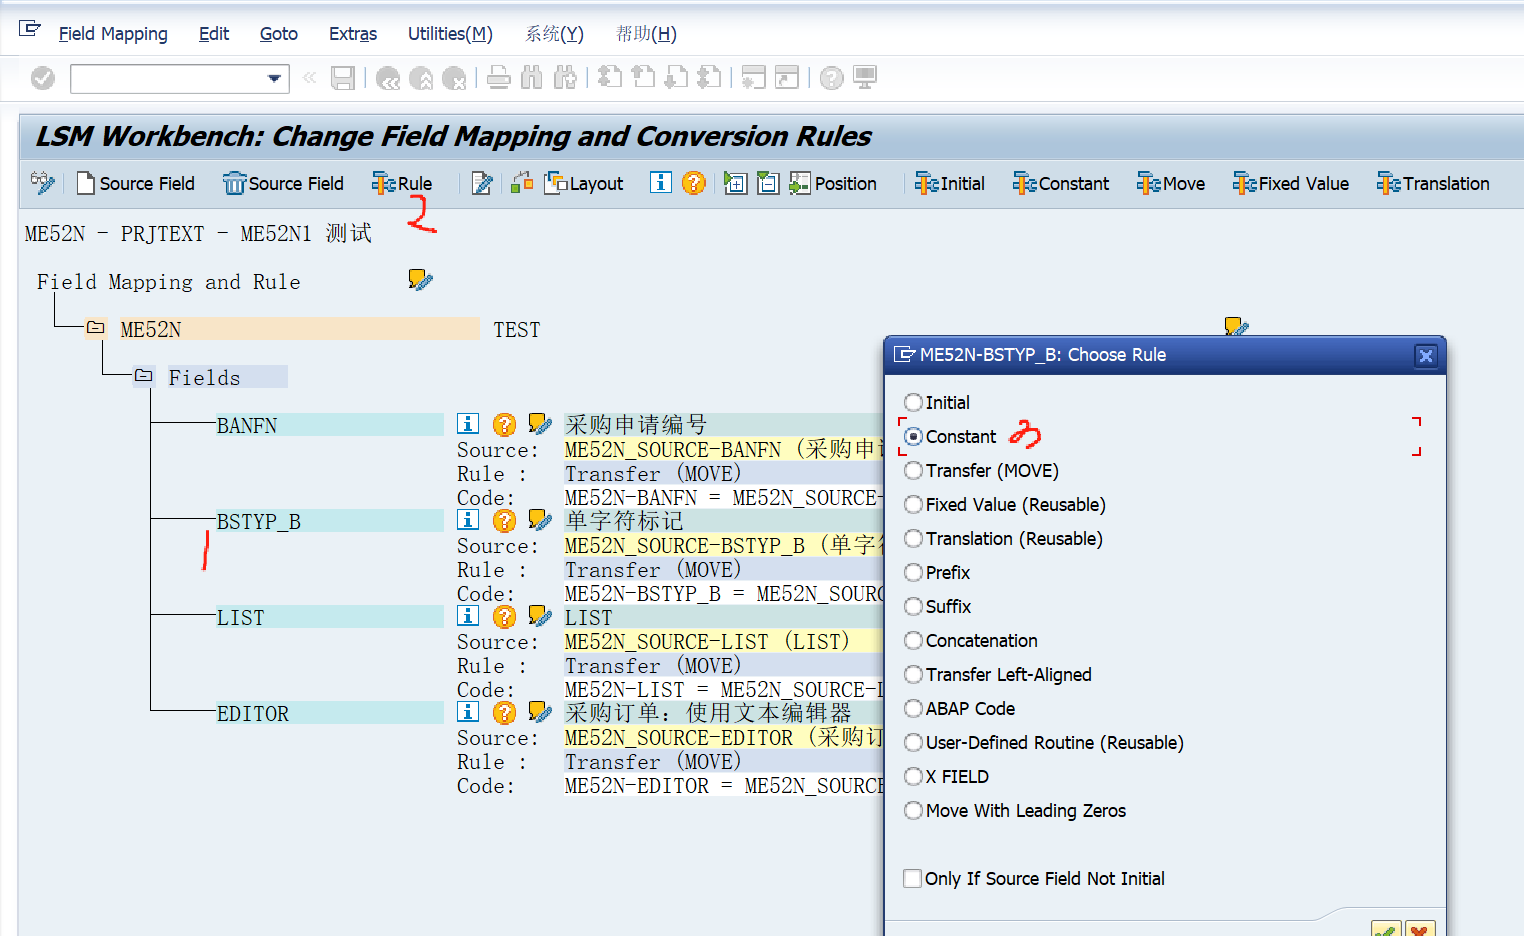
Task: Click question mark icon in BSTYP_B row
Action: 505,521
